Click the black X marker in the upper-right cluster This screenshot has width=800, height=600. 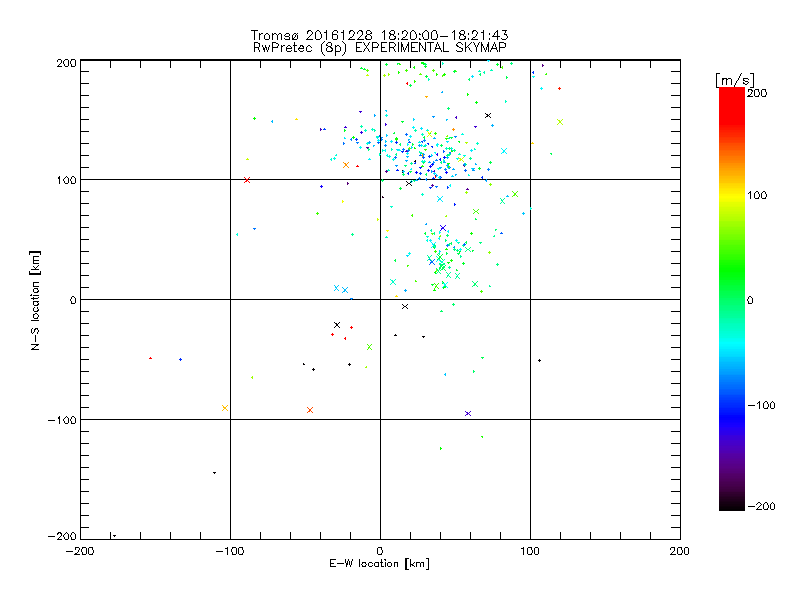click(488, 116)
